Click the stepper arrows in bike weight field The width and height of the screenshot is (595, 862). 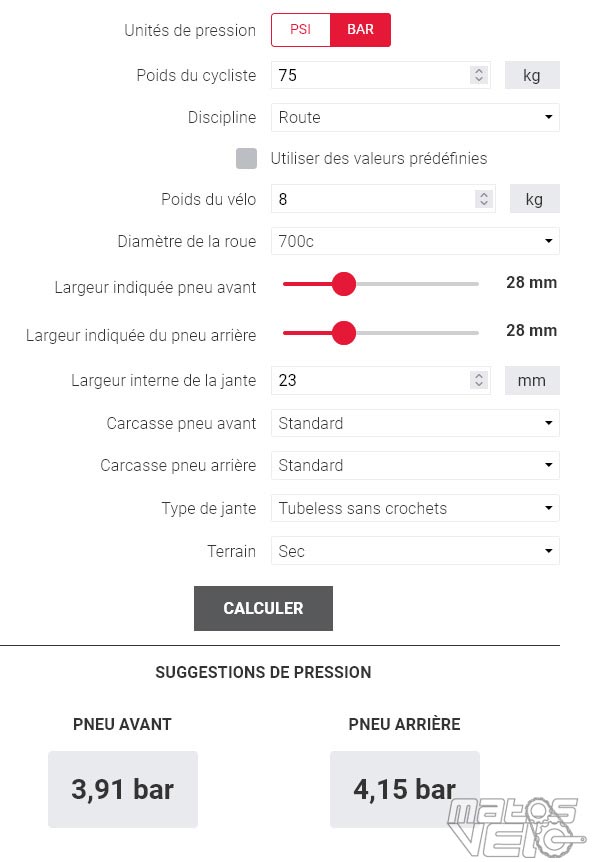click(x=483, y=198)
